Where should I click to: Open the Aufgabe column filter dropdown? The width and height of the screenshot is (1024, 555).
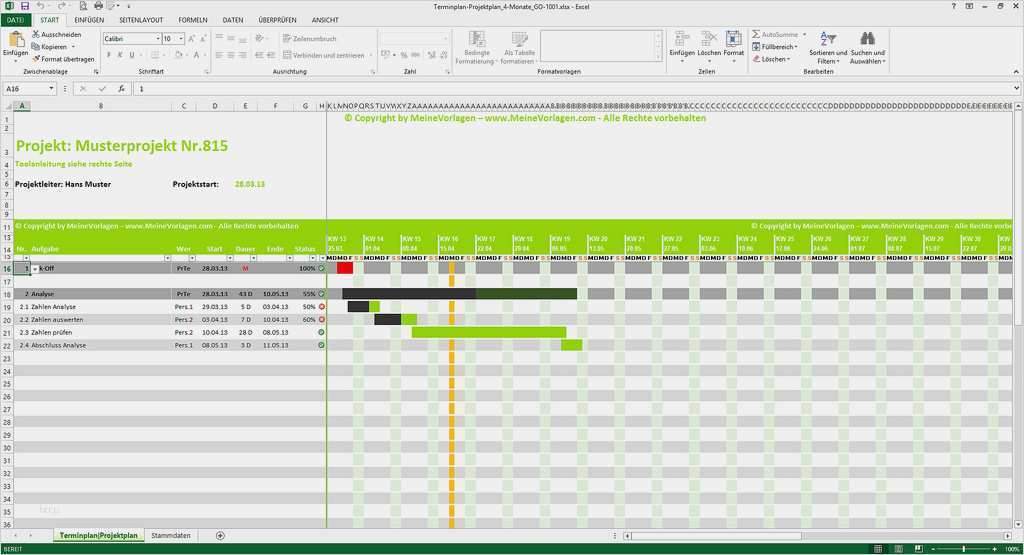(167, 258)
